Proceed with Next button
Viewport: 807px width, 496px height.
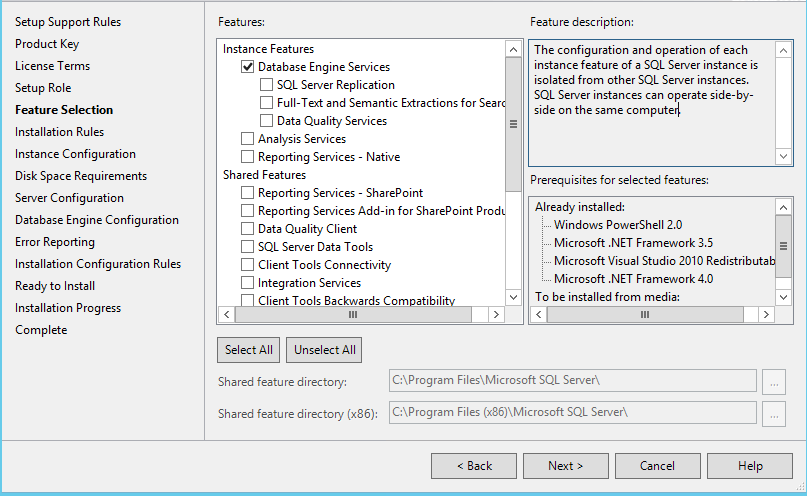click(x=566, y=466)
